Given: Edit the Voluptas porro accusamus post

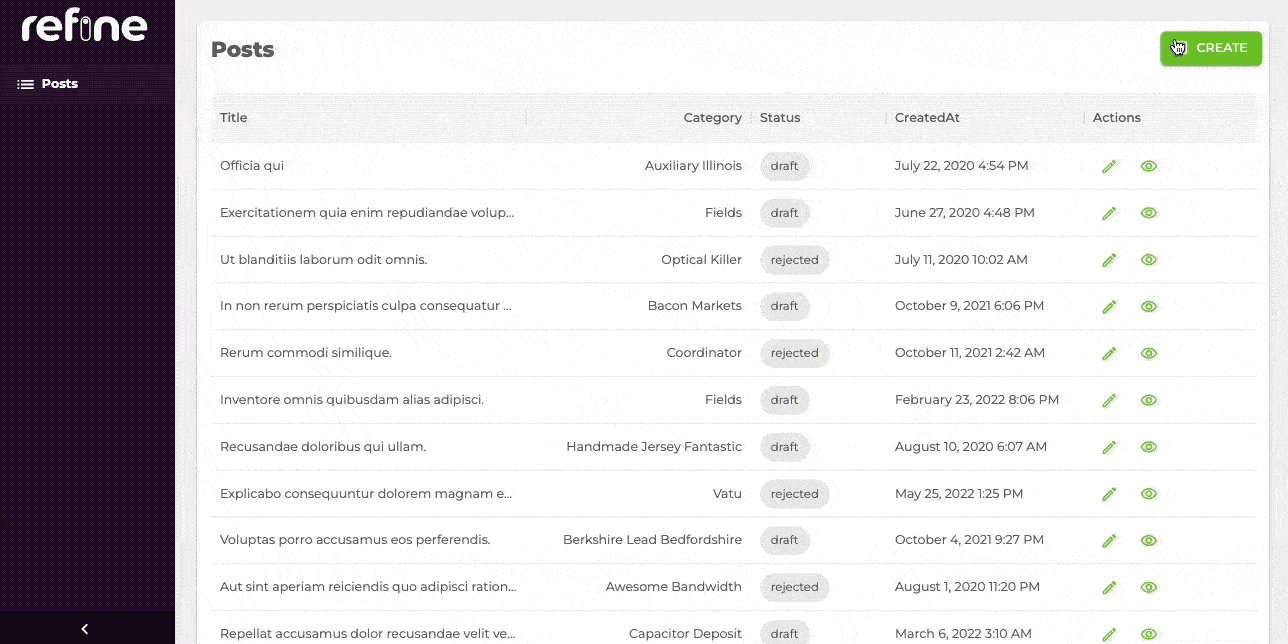Looking at the screenshot, I should click(x=1108, y=540).
